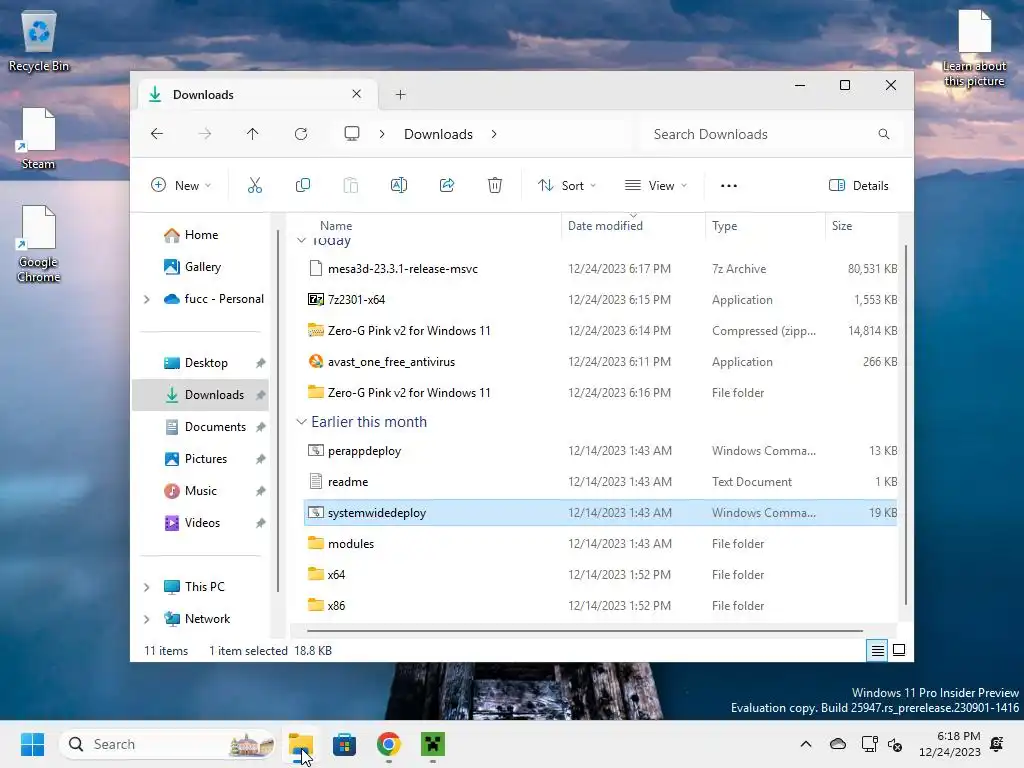Collapse the Earlier this month group
The image size is (1024, 768).
click(x=301, y=422)
